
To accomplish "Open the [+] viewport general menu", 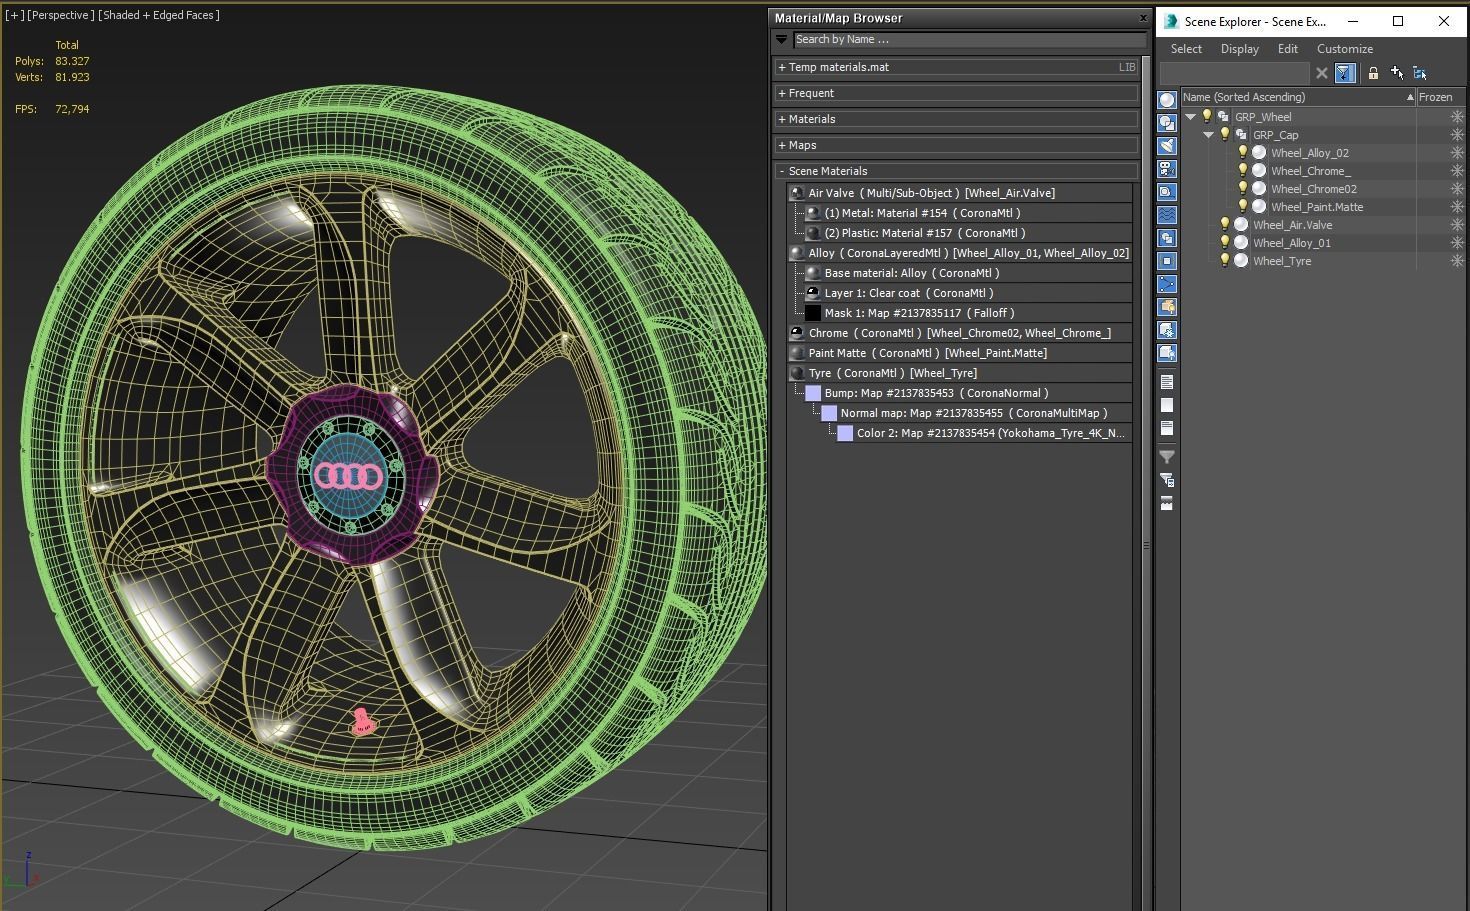I will pyautogui.click(x=14, y=15).
